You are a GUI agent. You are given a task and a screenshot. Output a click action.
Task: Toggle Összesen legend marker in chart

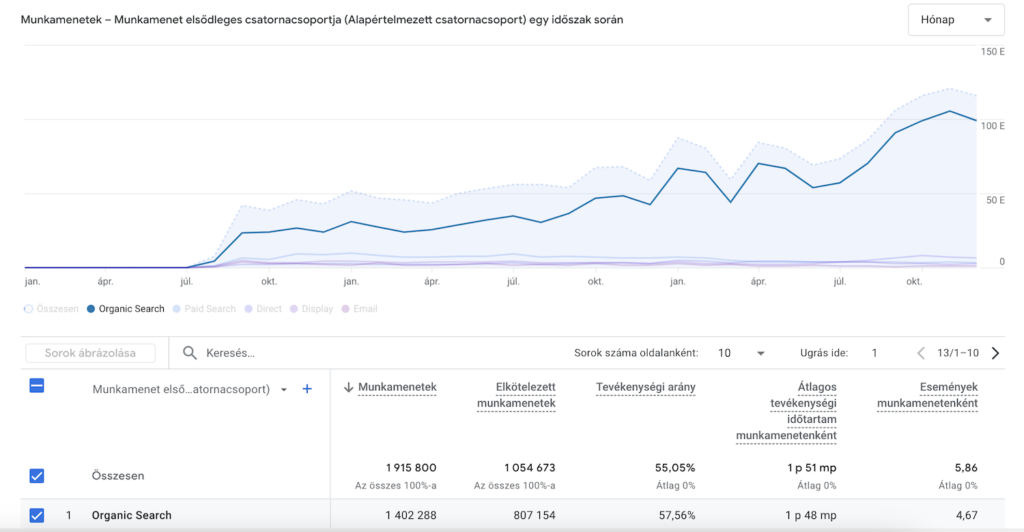27,309
